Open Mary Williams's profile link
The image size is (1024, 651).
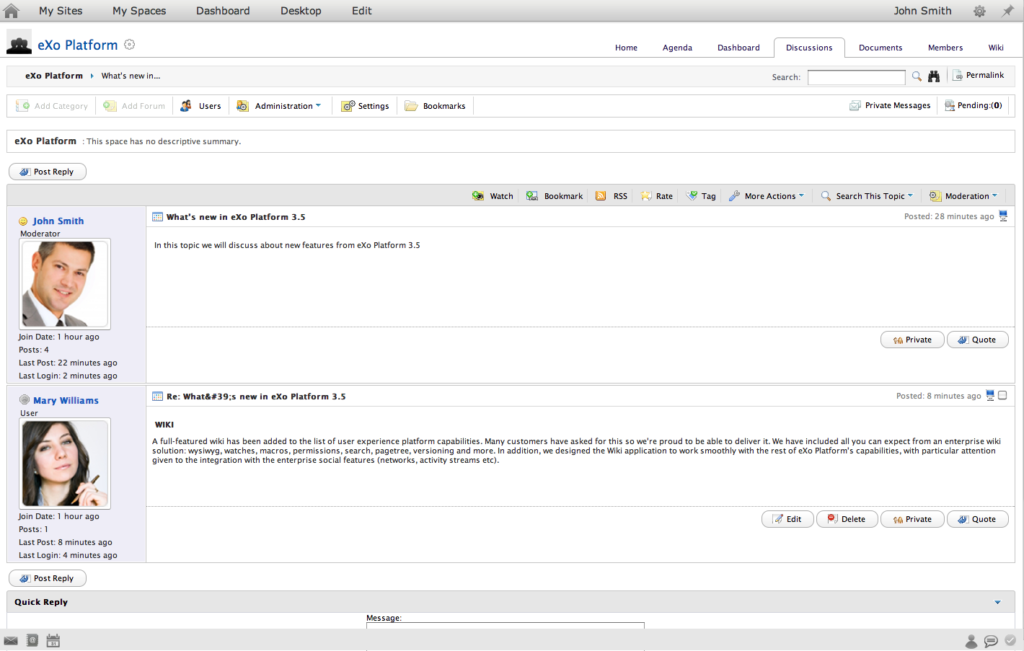[x=66, y=400]
